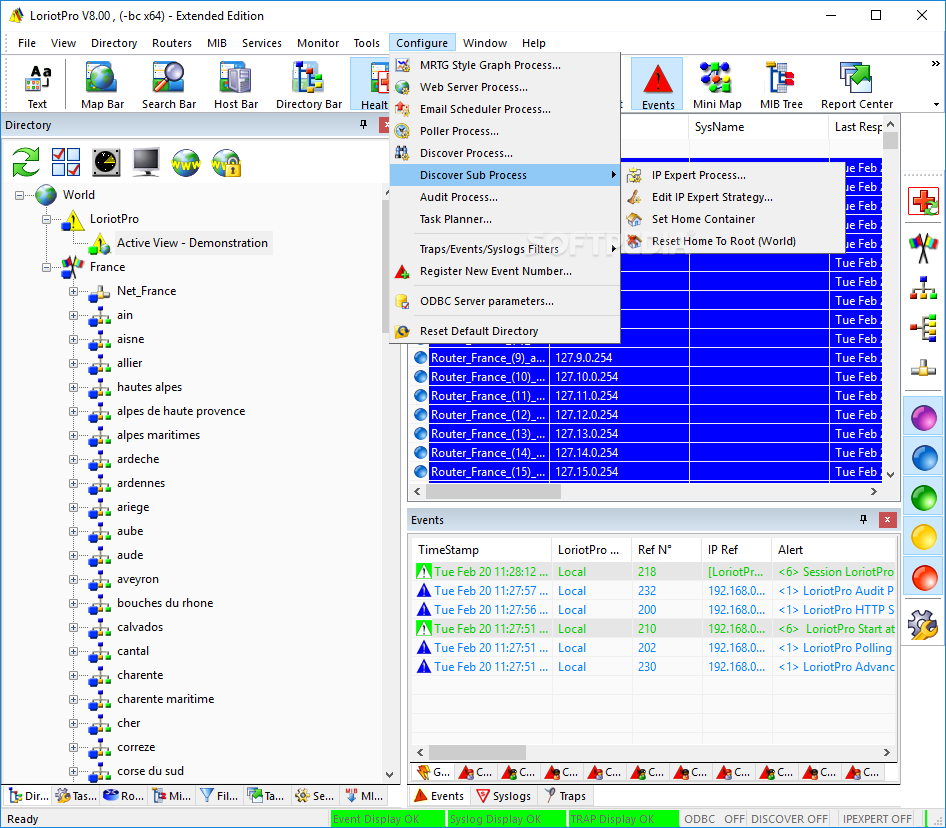Click the gear and wrench settings icon
This screenshot has height=828, width=946.
pyautogui.click(x=924, y=624)
